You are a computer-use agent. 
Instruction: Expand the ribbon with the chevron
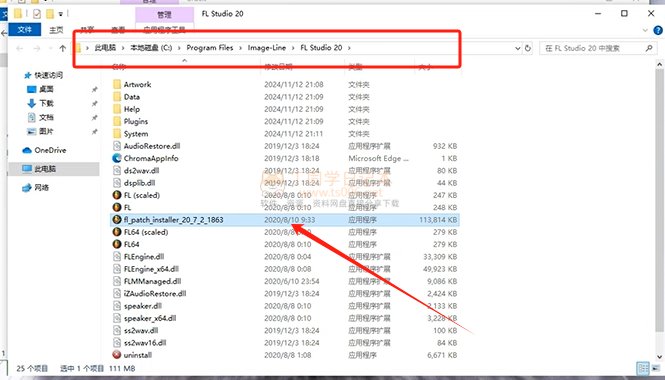(645, 30)
